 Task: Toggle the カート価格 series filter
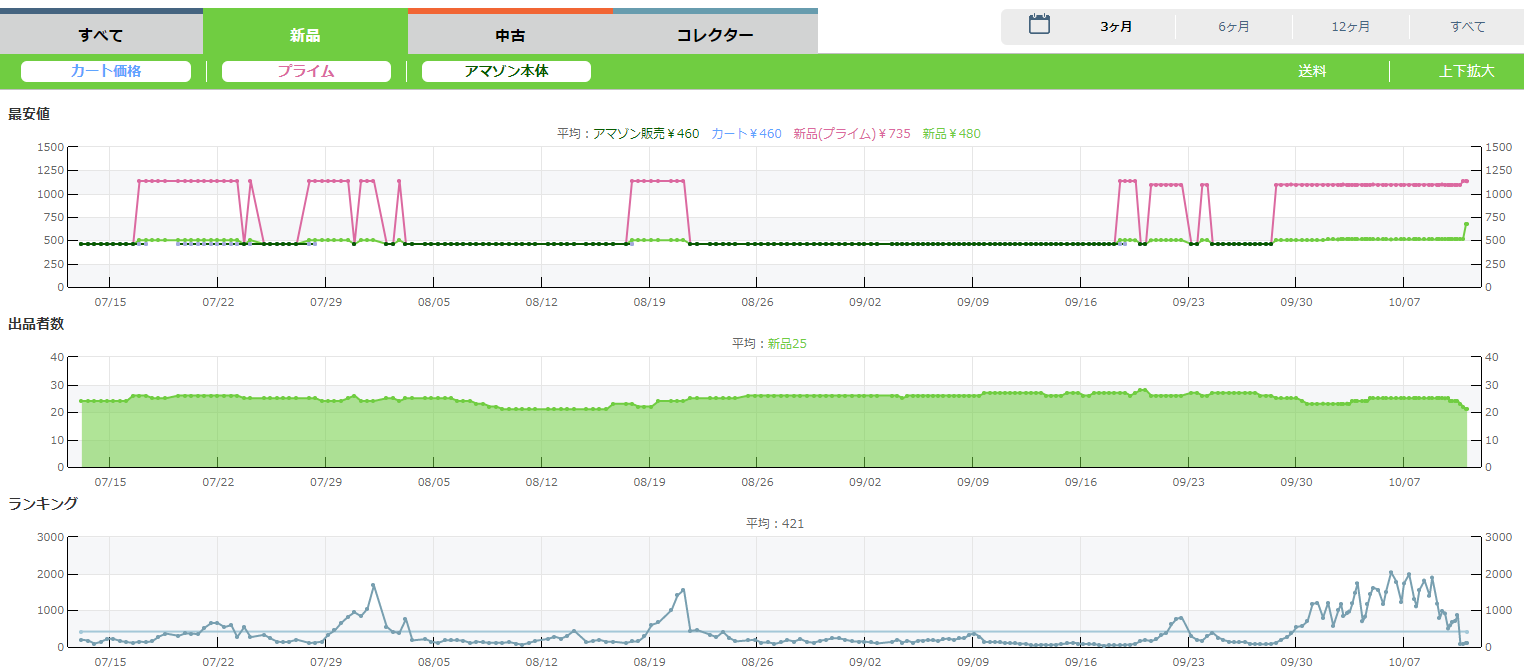(x=106, y=72)
